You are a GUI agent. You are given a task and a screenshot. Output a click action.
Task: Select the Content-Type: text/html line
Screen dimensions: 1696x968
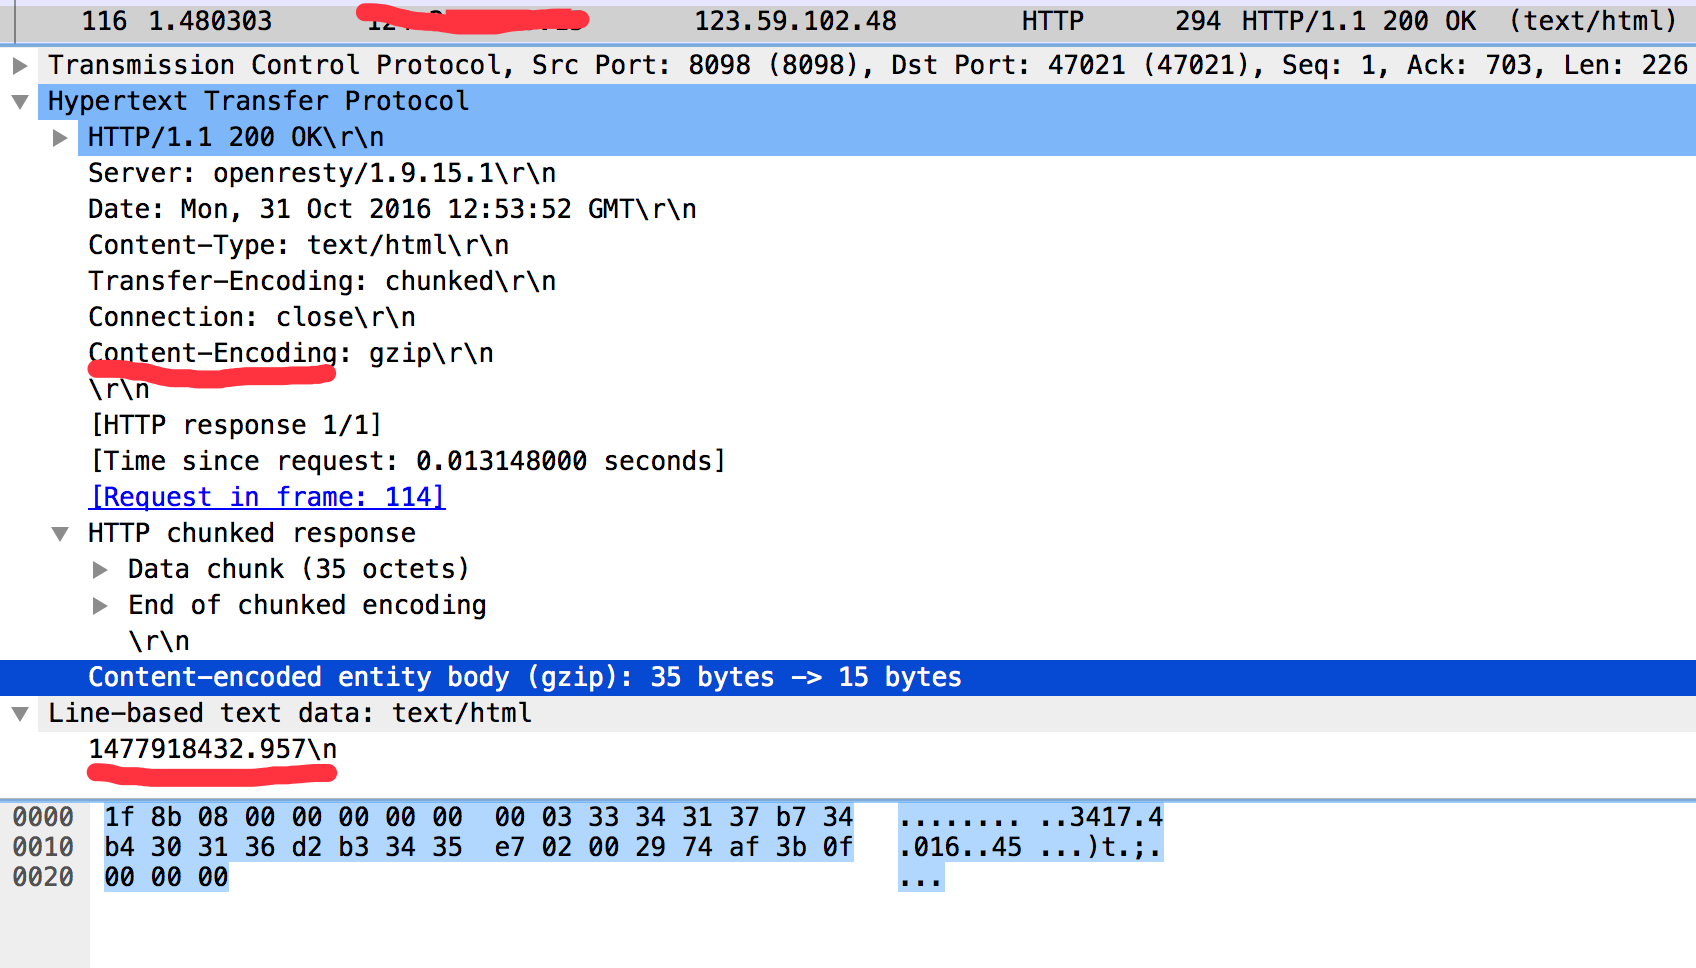pyautogui.click(x=298, y=245)
